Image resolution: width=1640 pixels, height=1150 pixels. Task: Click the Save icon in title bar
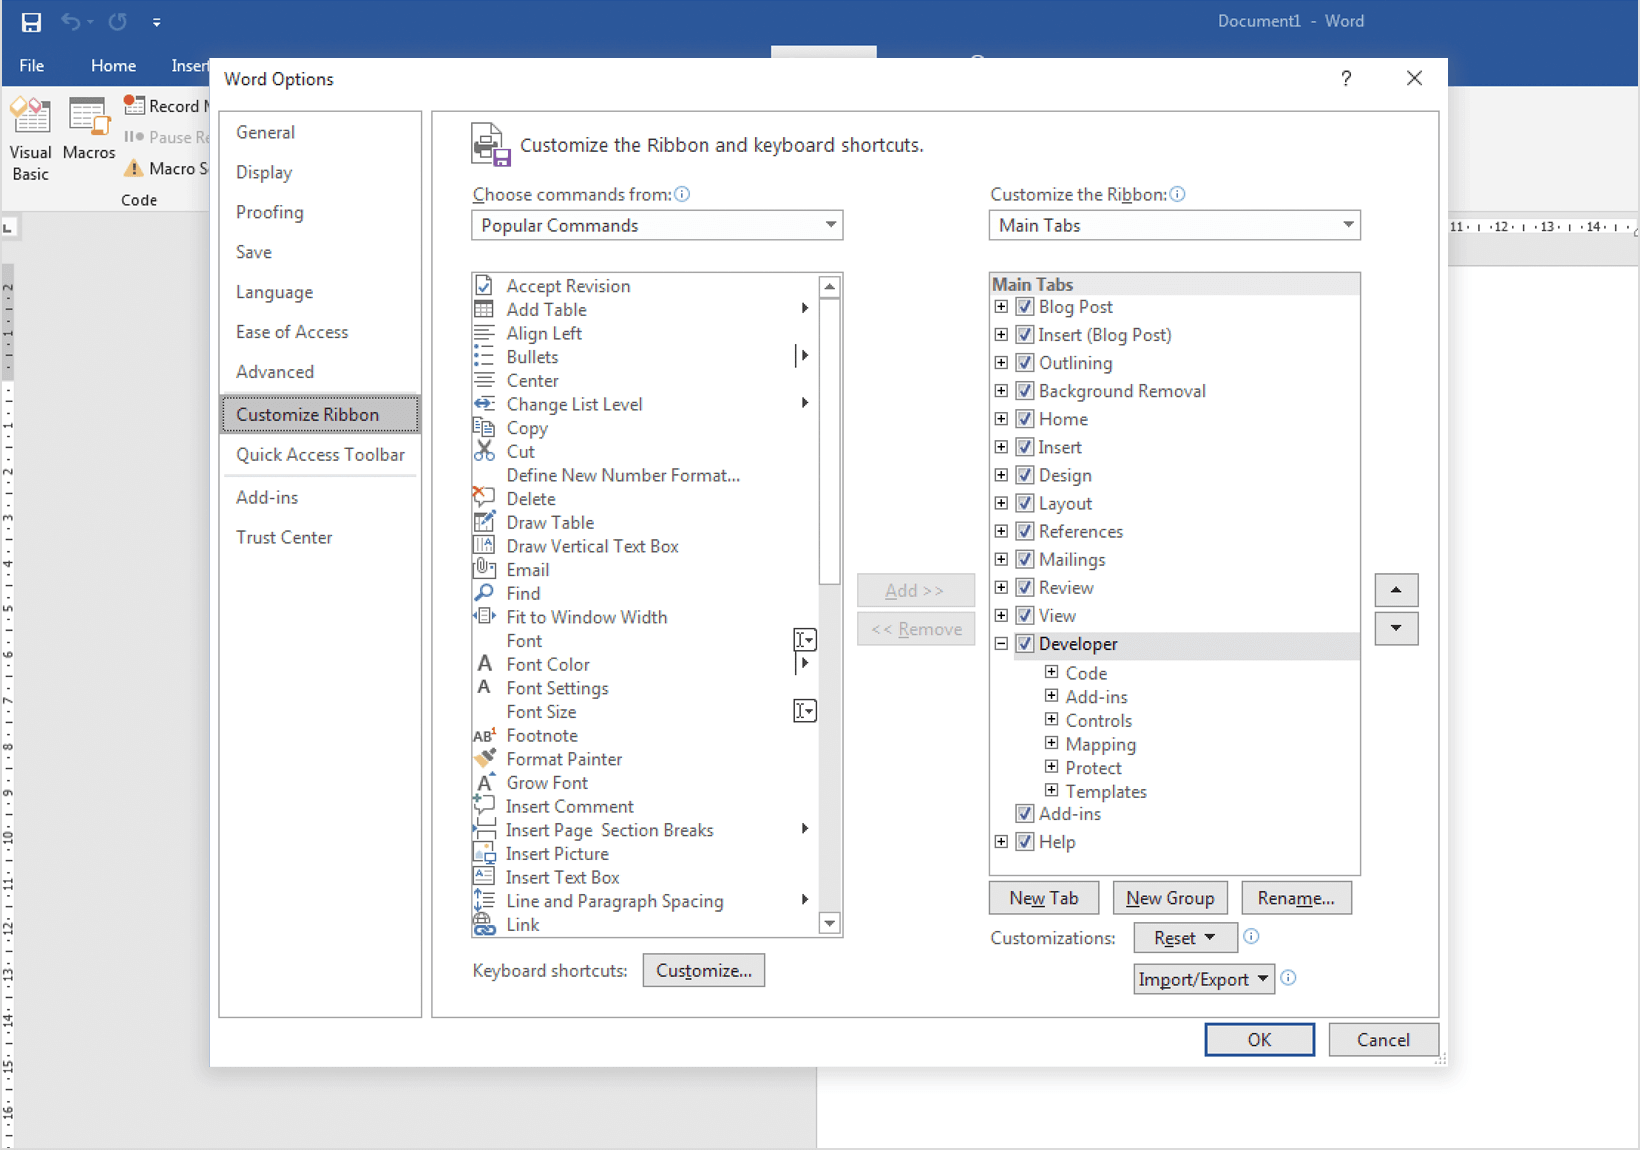(x=32, y=22)
